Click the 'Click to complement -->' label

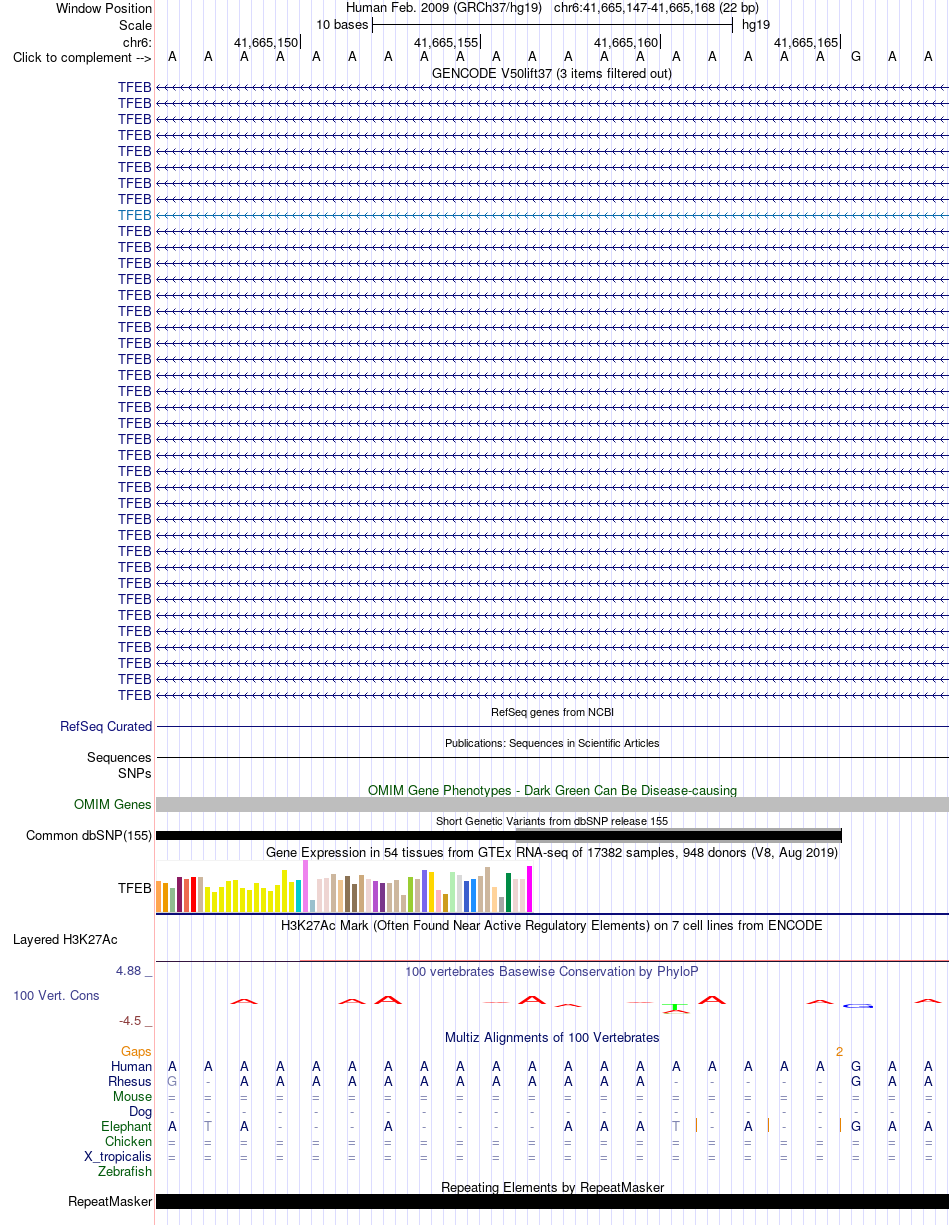pyautogui.click(x=82, y=58)
